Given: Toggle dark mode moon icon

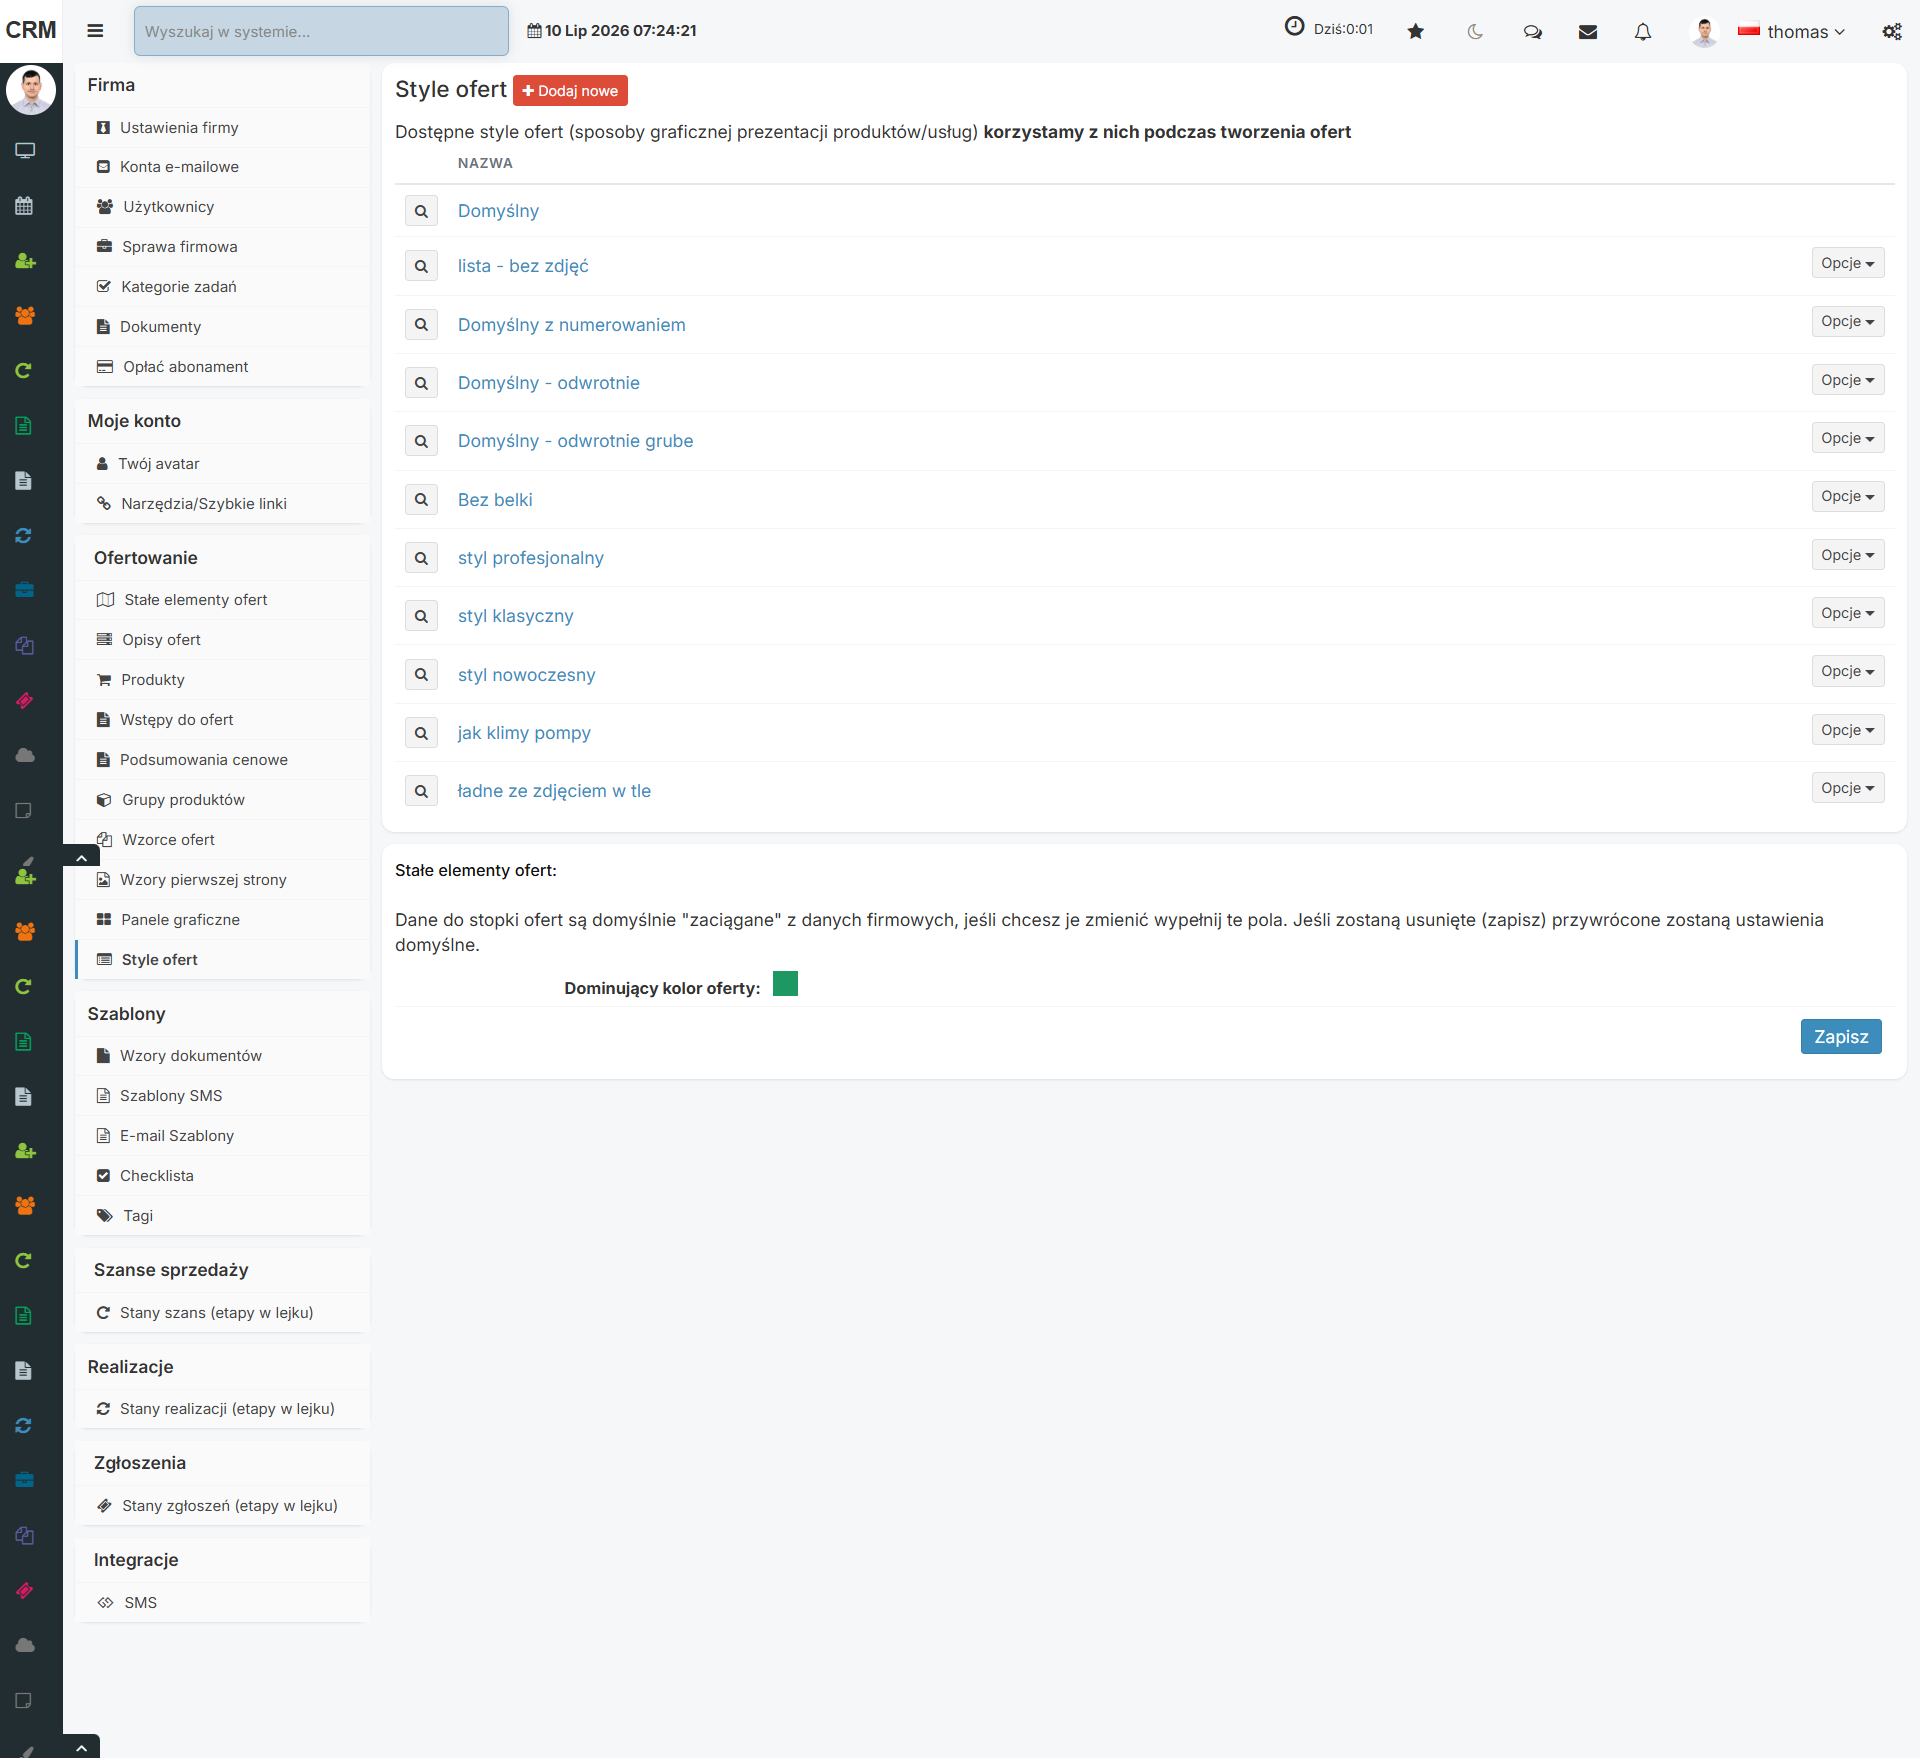Looking at the screenshot, I should tap(1474, 31).
